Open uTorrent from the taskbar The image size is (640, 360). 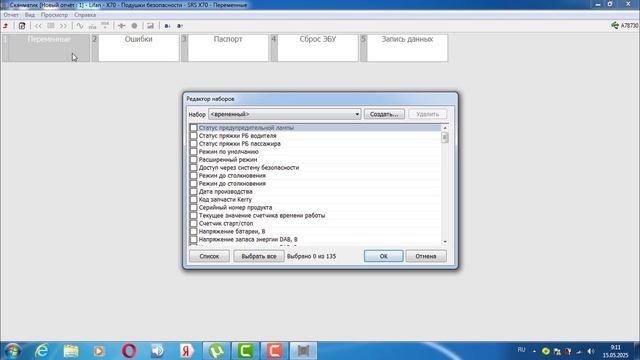[x=216, y=351]
